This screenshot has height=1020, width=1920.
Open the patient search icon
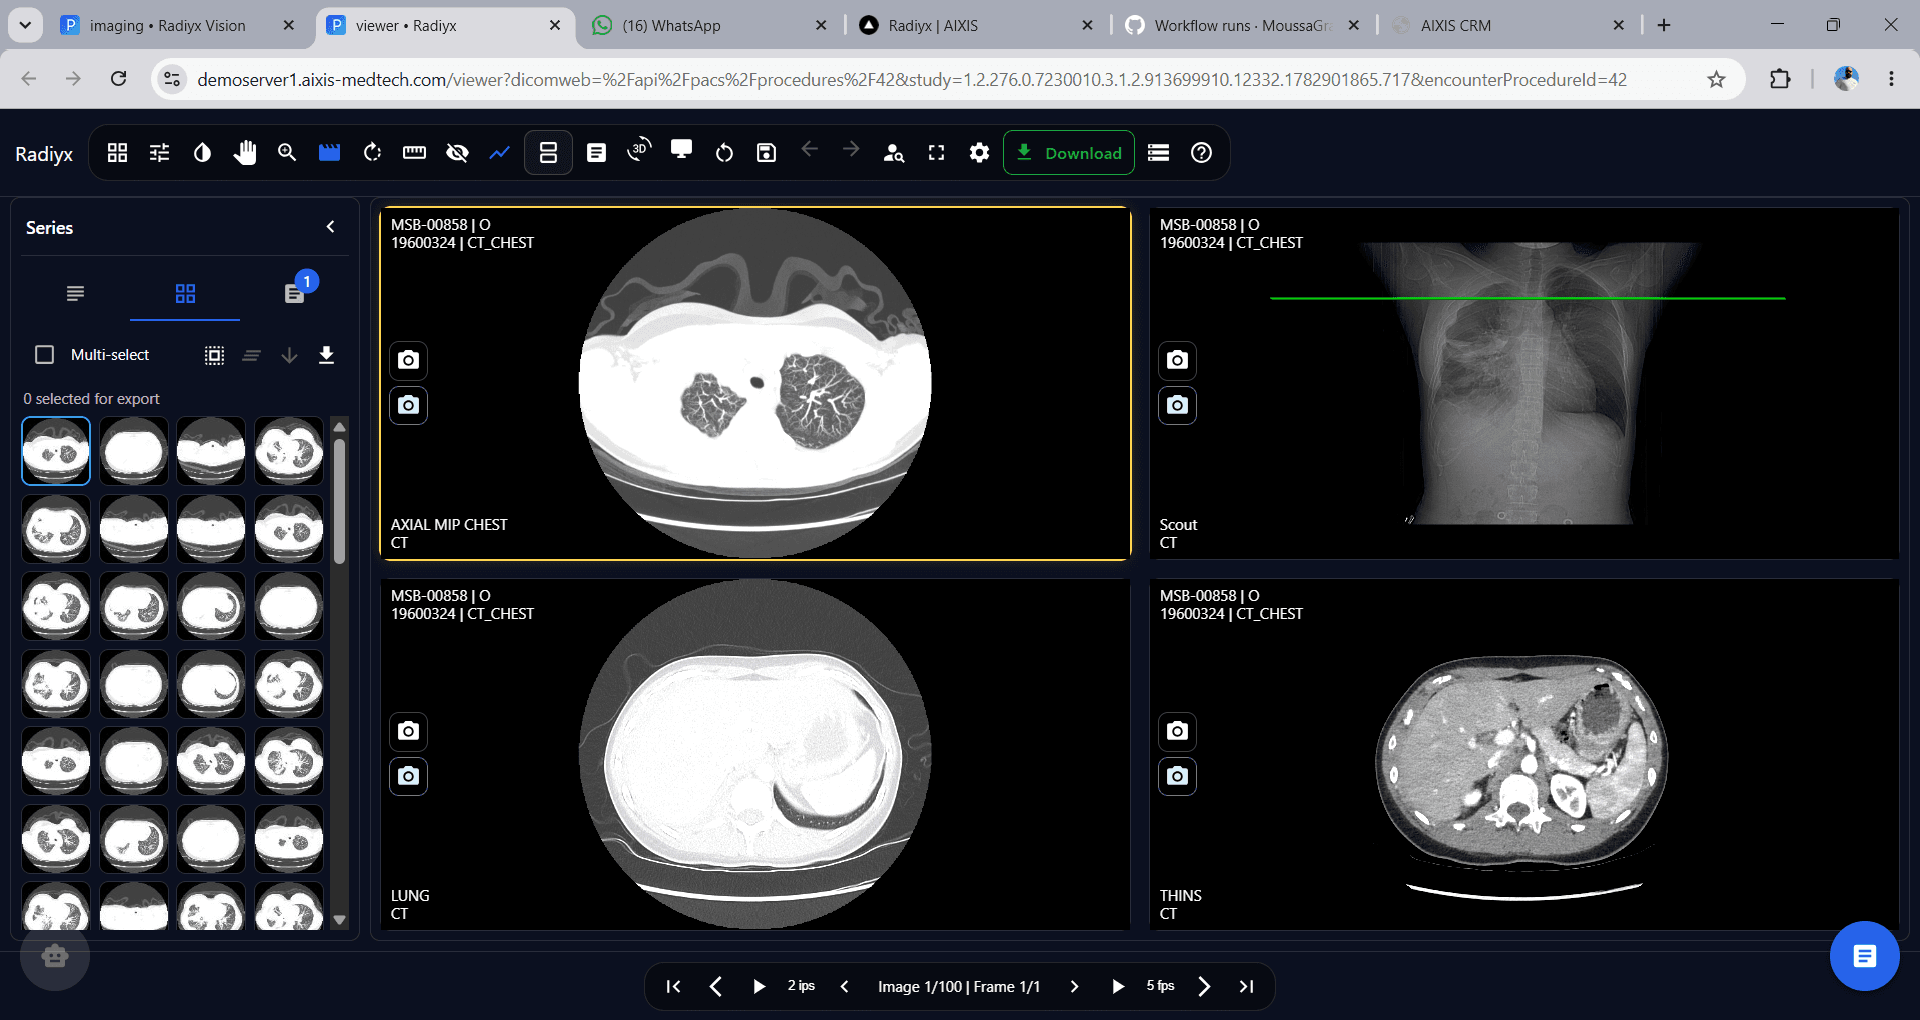pyautogui.click(x=894, y=153)
